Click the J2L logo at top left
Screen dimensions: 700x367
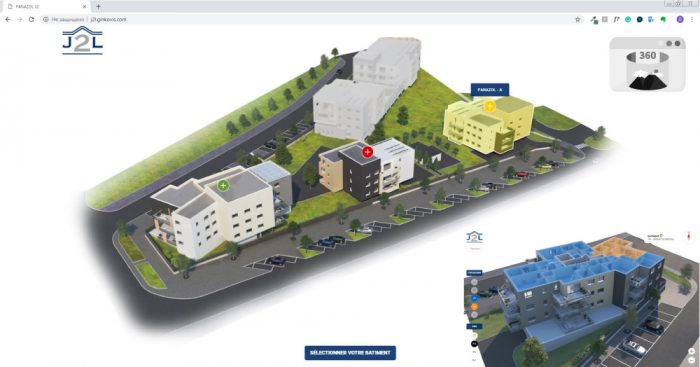pos(83,41)
